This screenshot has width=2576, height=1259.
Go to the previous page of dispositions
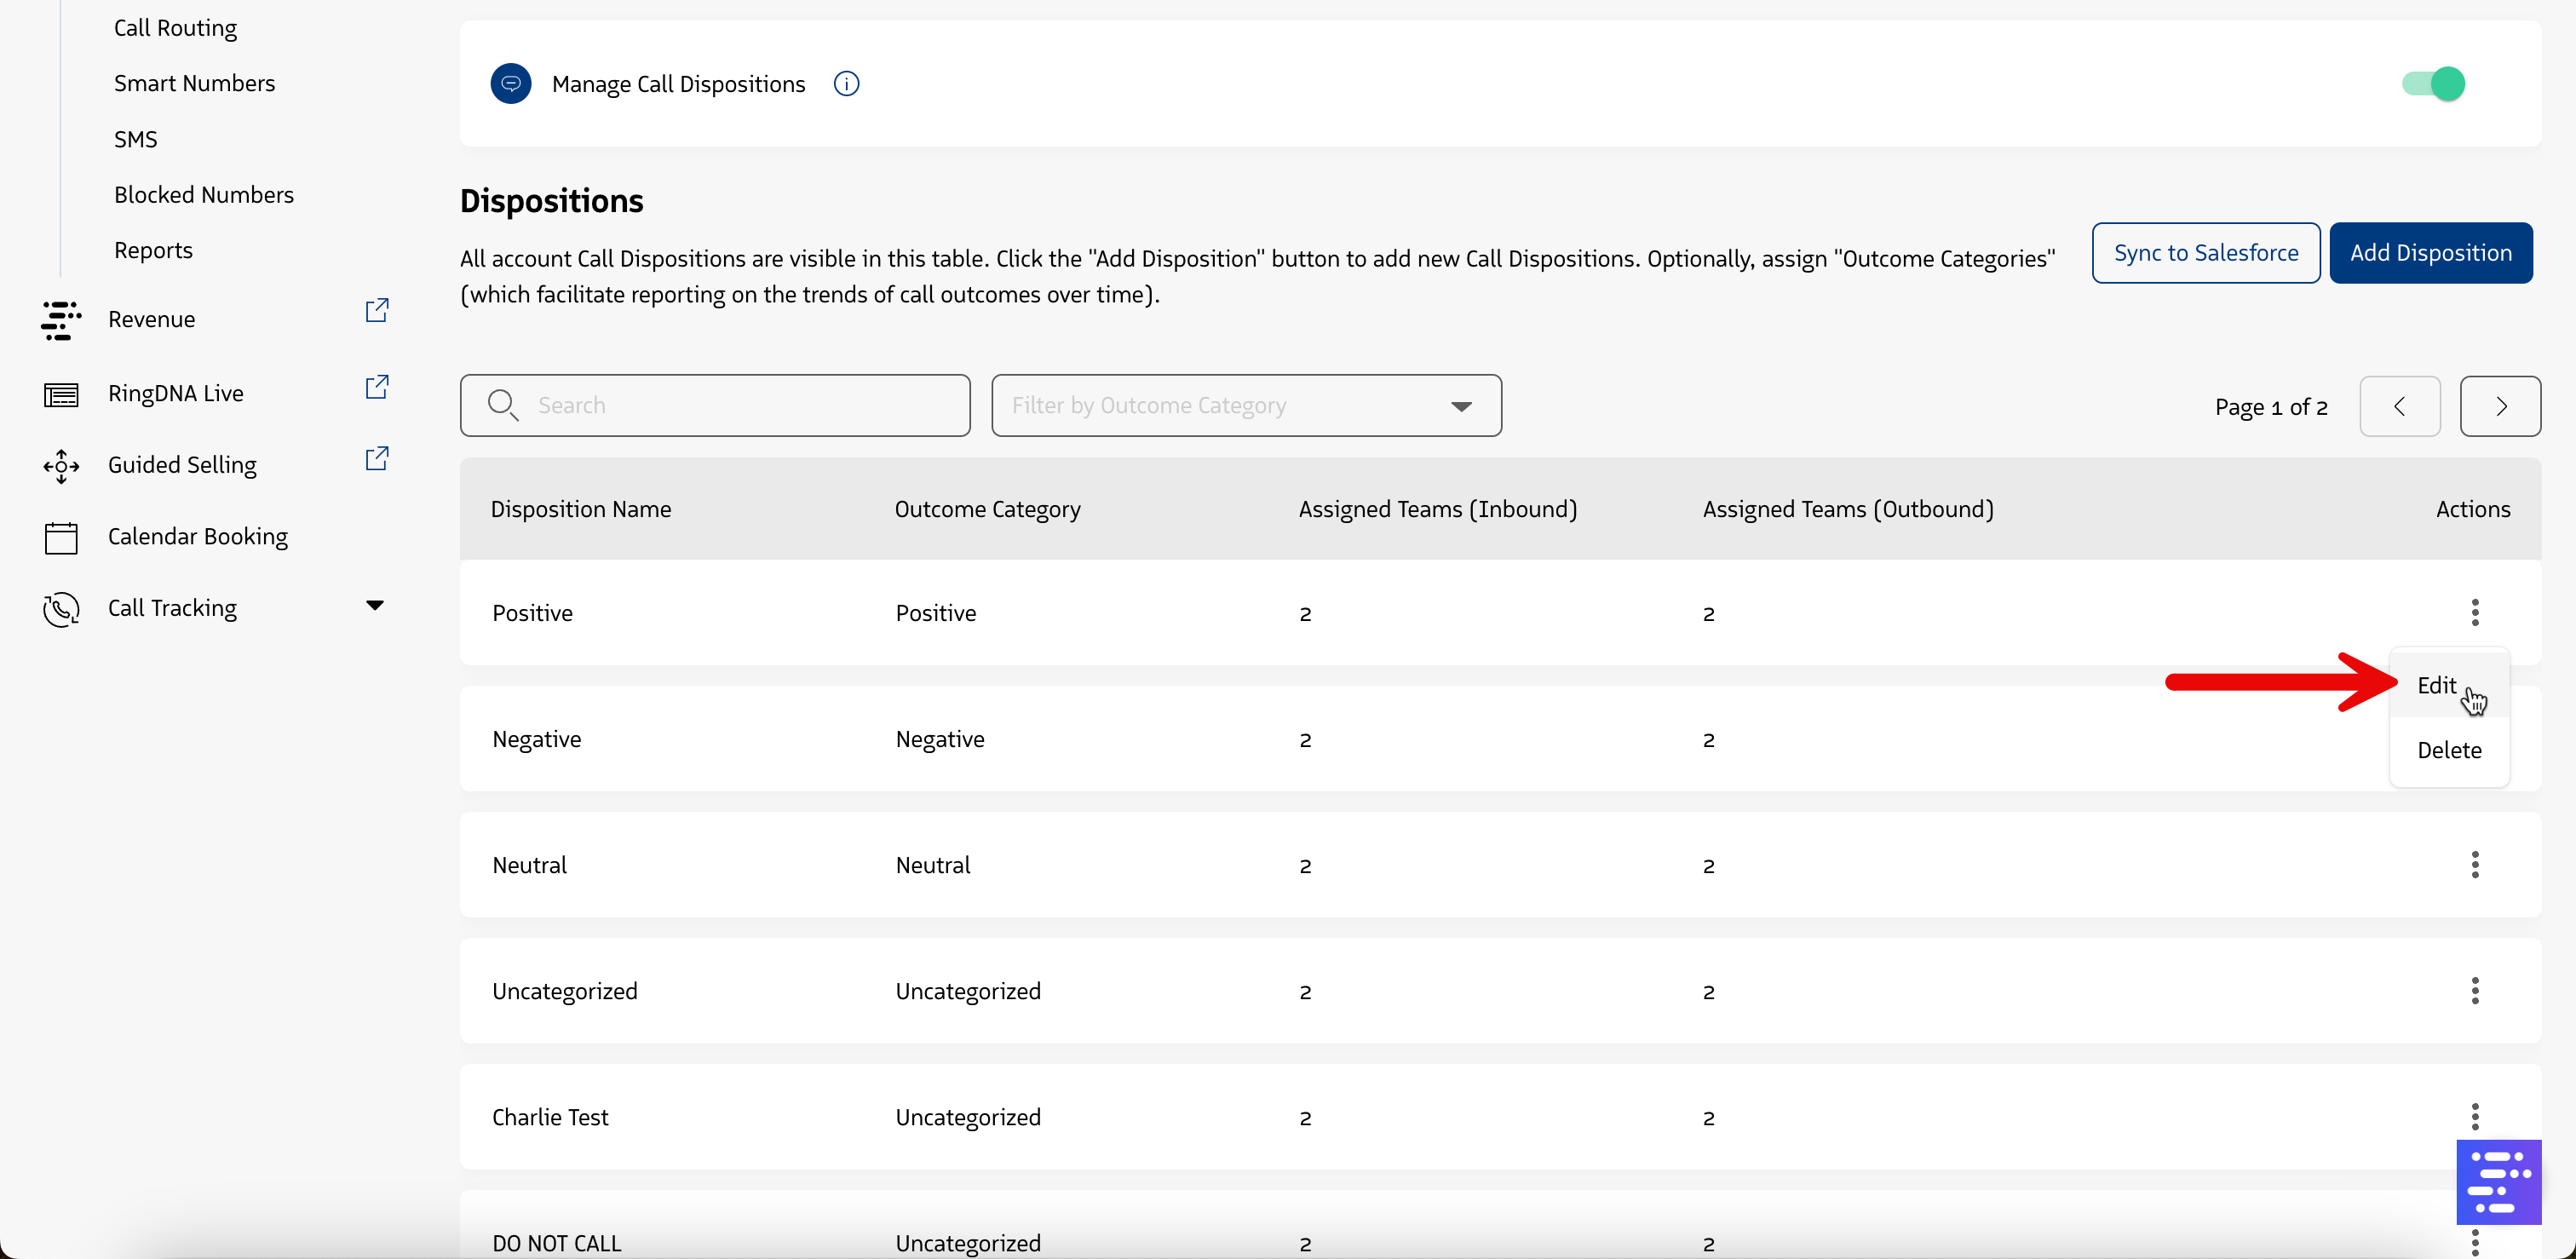[2398, 406]
